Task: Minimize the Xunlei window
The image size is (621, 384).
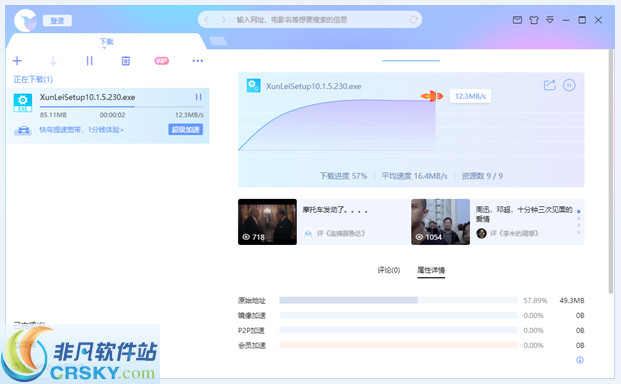Action: point(566,20)
